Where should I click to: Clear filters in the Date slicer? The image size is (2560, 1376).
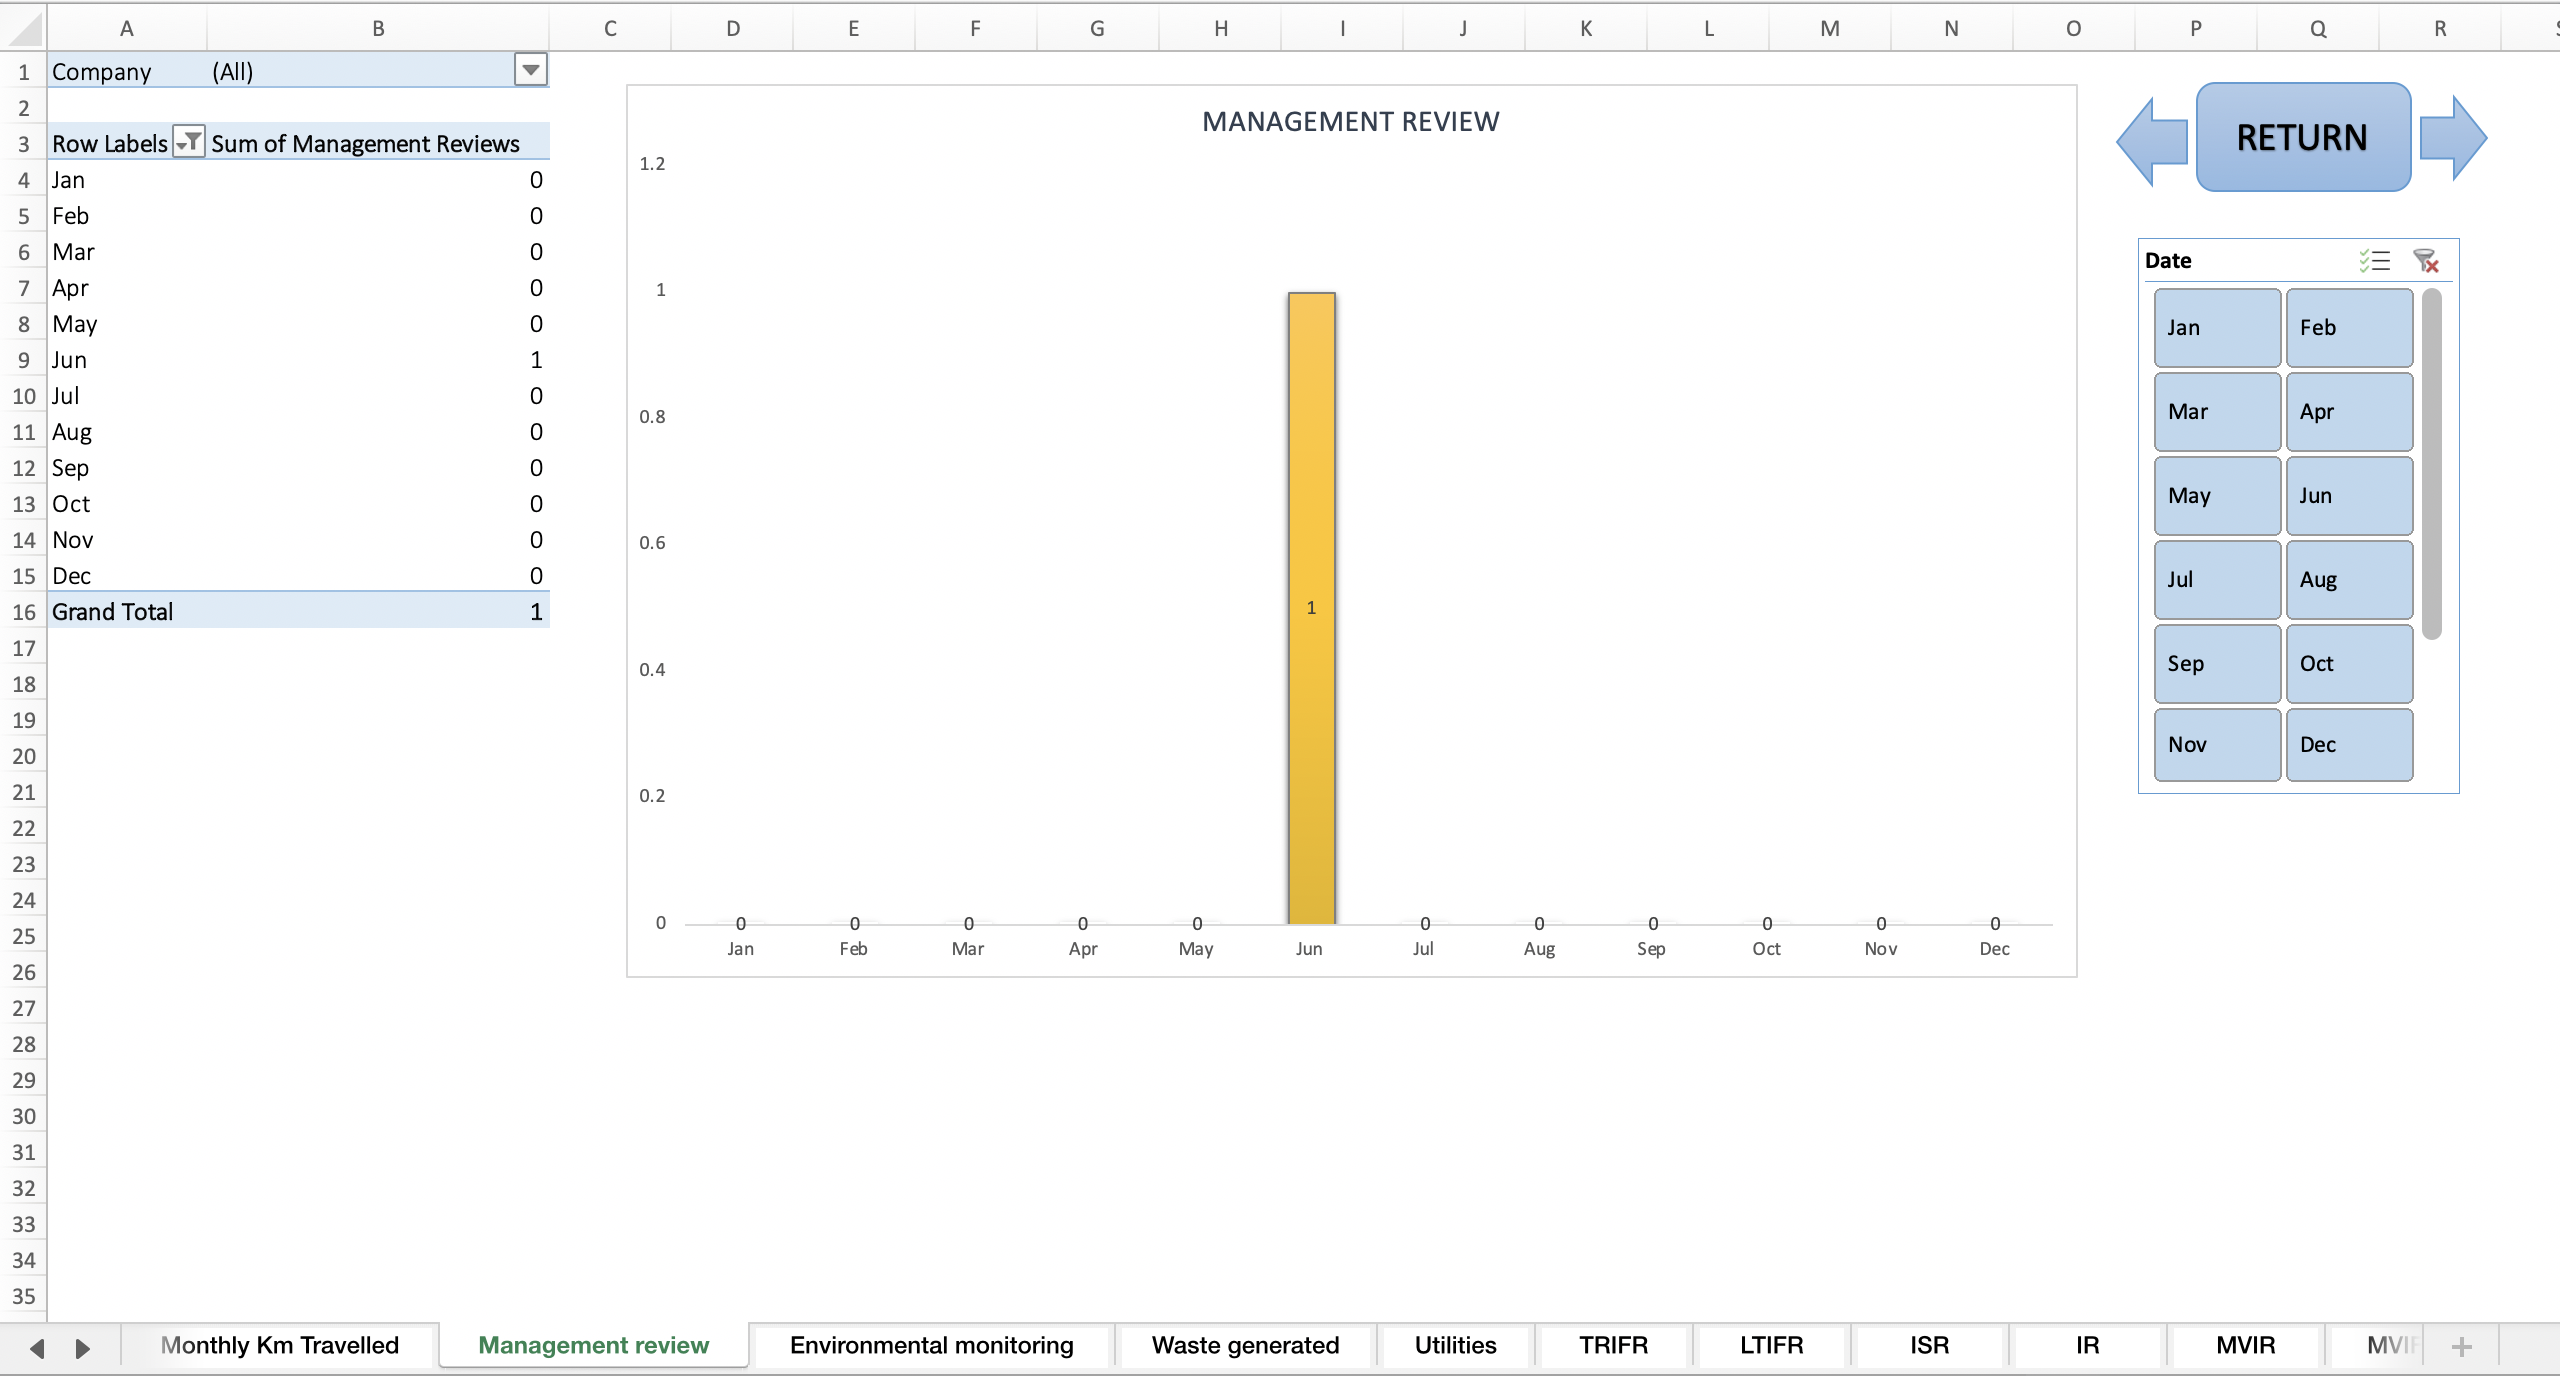[x=2427, y=260]
